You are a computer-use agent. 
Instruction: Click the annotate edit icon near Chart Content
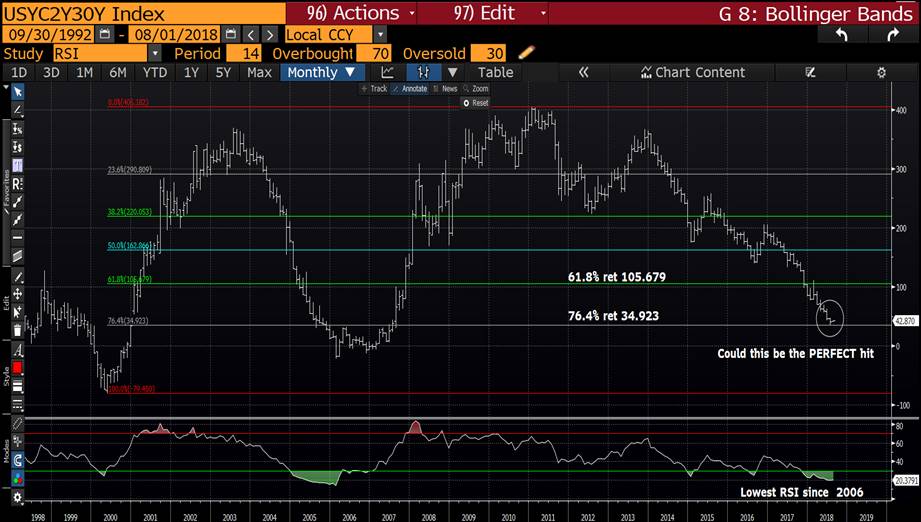tap(811, 72)
